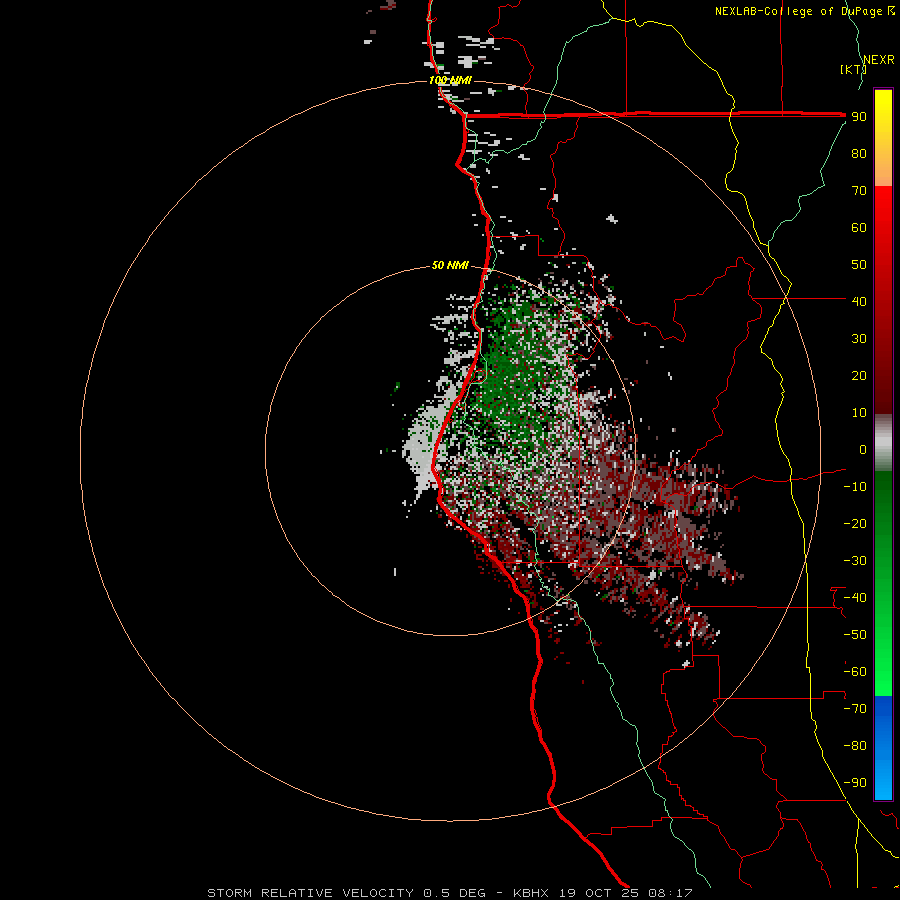Click the gray zero-velocity segment of the color bar
Screen dimensions: 900x900
coord(883,443)
